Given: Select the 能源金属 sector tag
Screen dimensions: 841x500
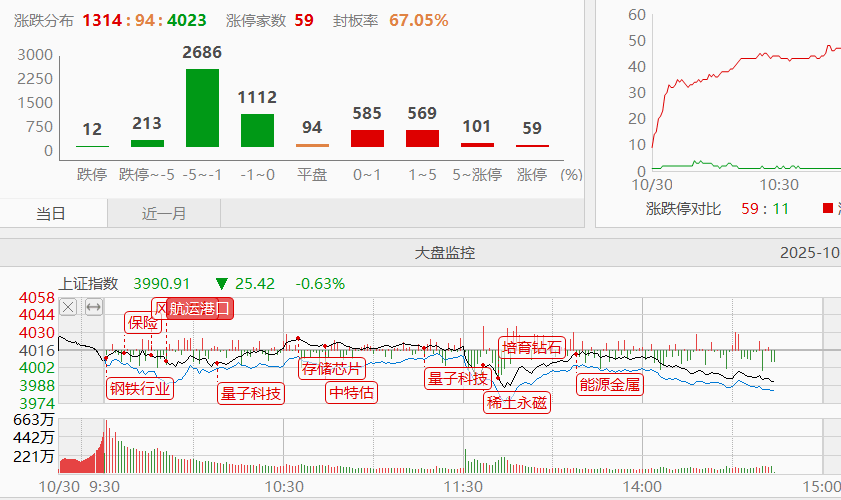Looking at the screenshot, I should (608, 383).
